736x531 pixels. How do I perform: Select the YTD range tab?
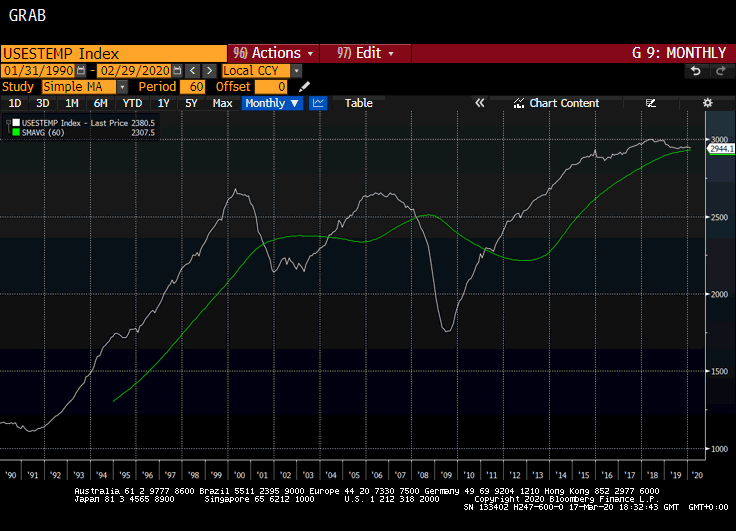click(x=132, y=103)
